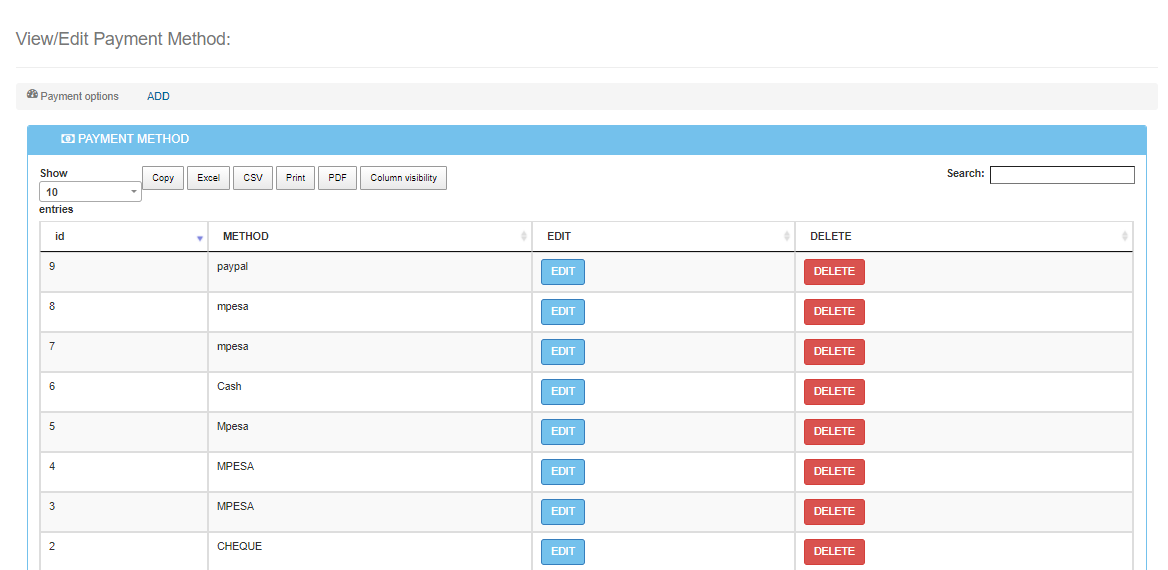
Task: Click the Payment options dashboard icon
Action: tap(32, 95)
